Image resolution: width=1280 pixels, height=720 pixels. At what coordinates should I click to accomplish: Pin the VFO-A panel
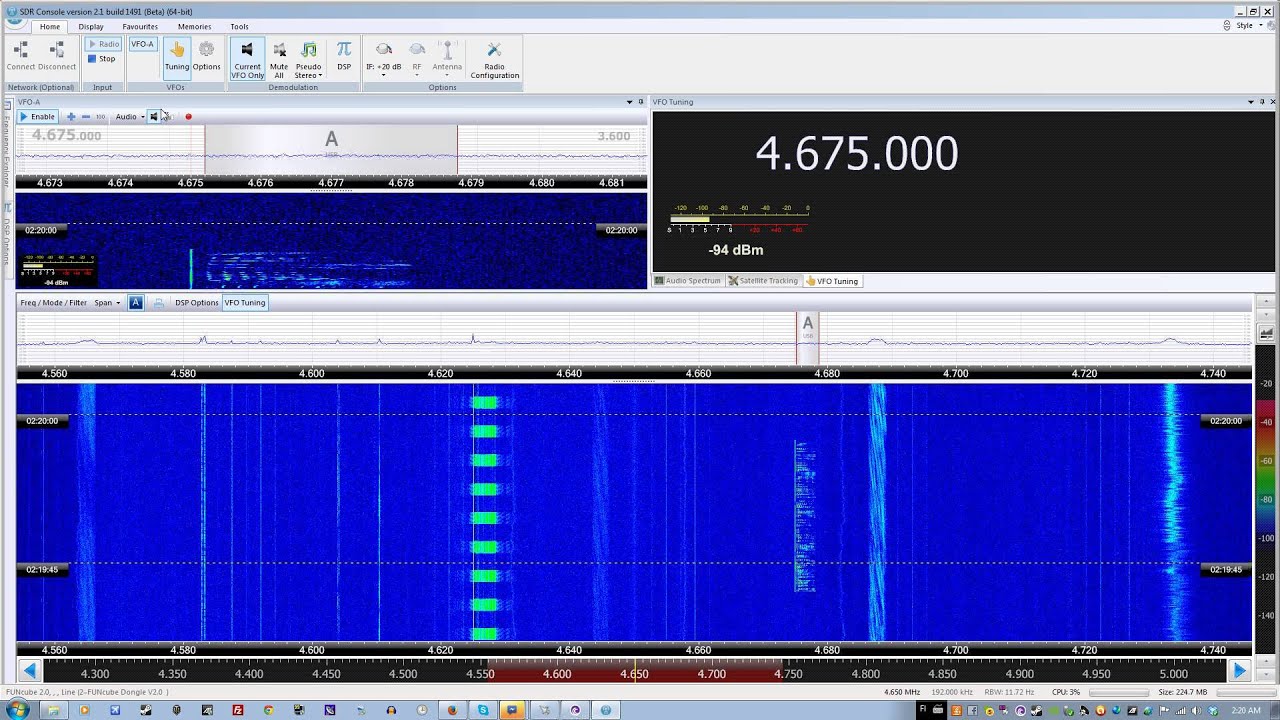pyautogui.click(x=641, y=102)
